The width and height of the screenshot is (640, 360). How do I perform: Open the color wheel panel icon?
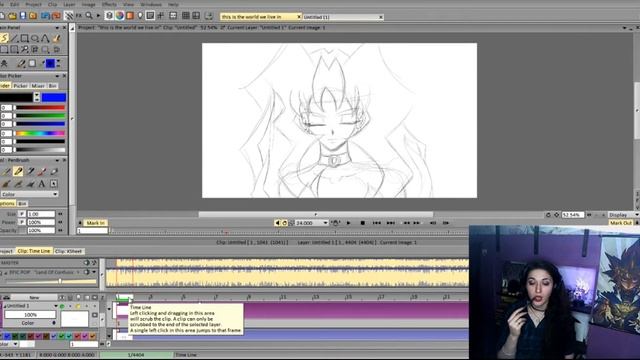click(120, 16)
